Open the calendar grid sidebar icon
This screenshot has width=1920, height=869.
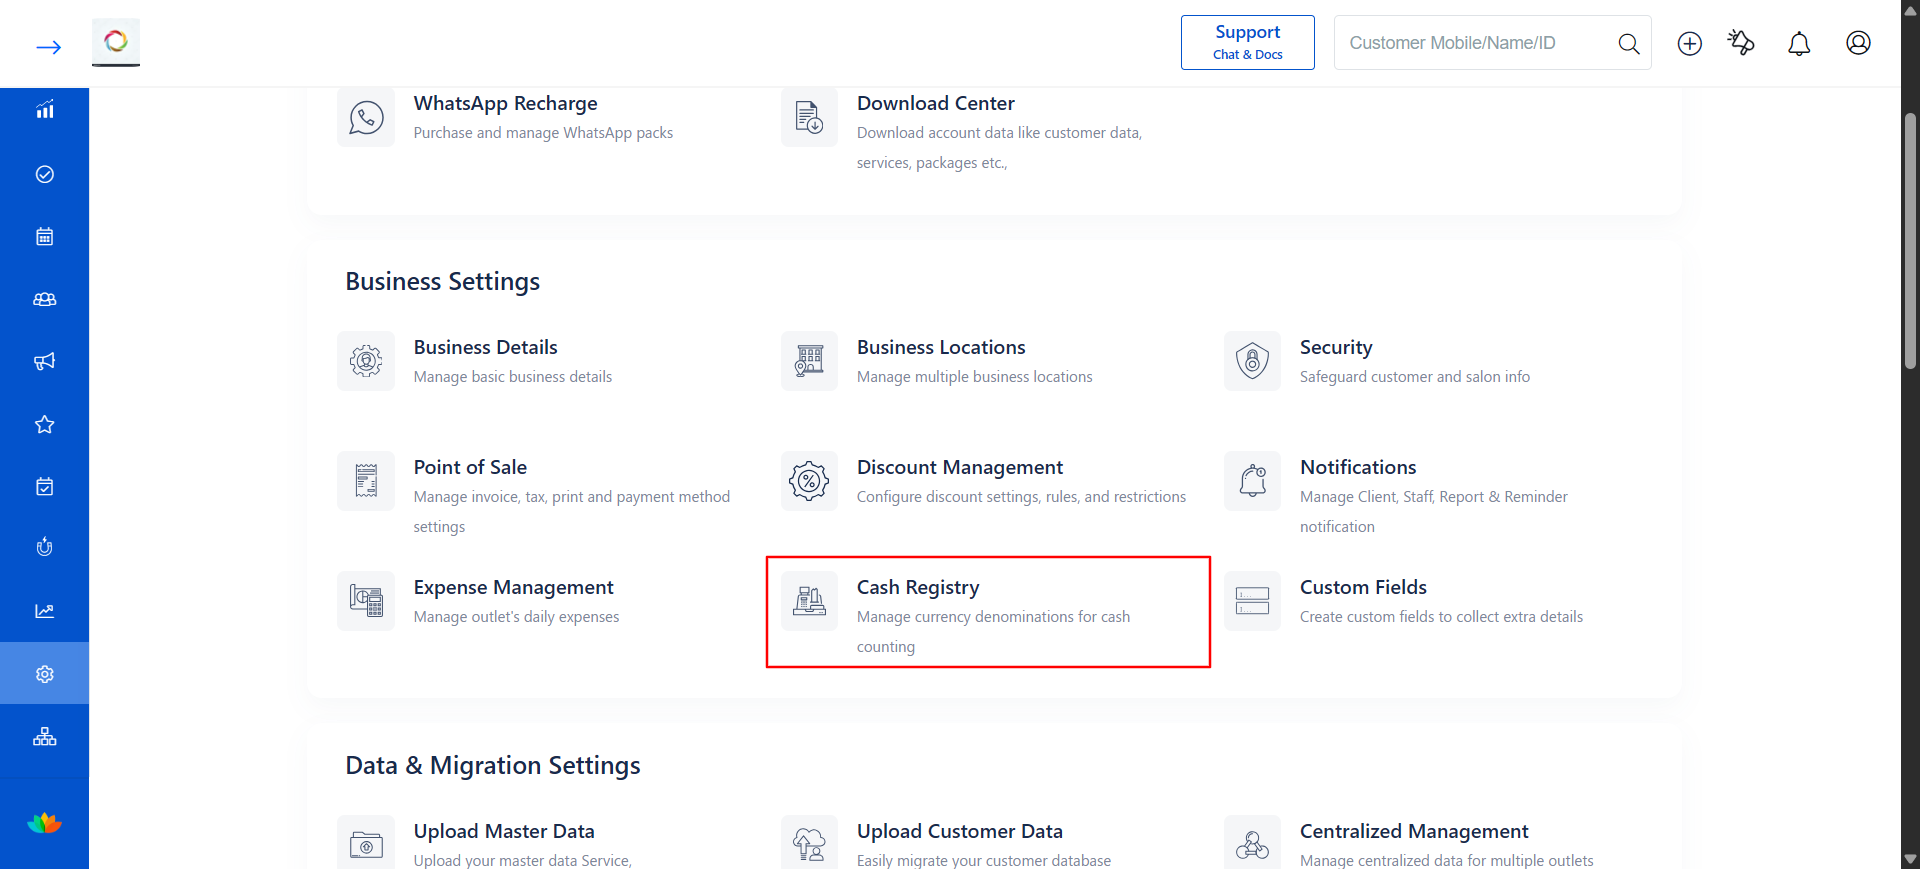(x=45, y=236)
